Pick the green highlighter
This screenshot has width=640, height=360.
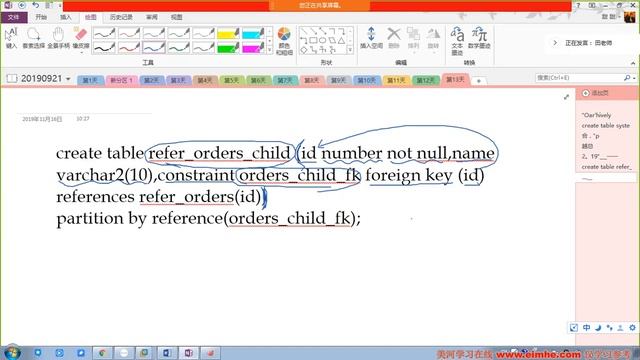tap(228, 47)
